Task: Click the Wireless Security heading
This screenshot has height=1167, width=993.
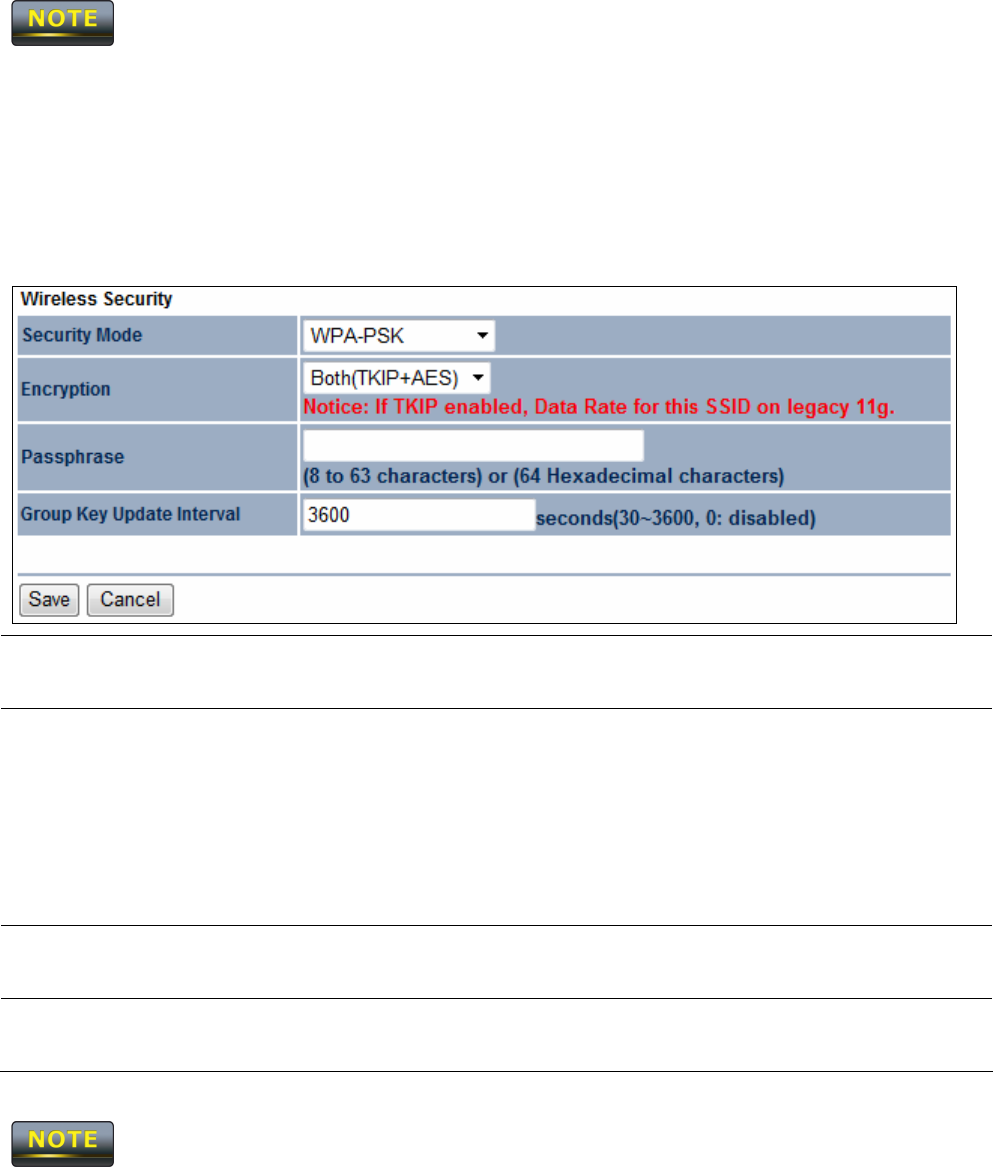Action: click(97, 299)
